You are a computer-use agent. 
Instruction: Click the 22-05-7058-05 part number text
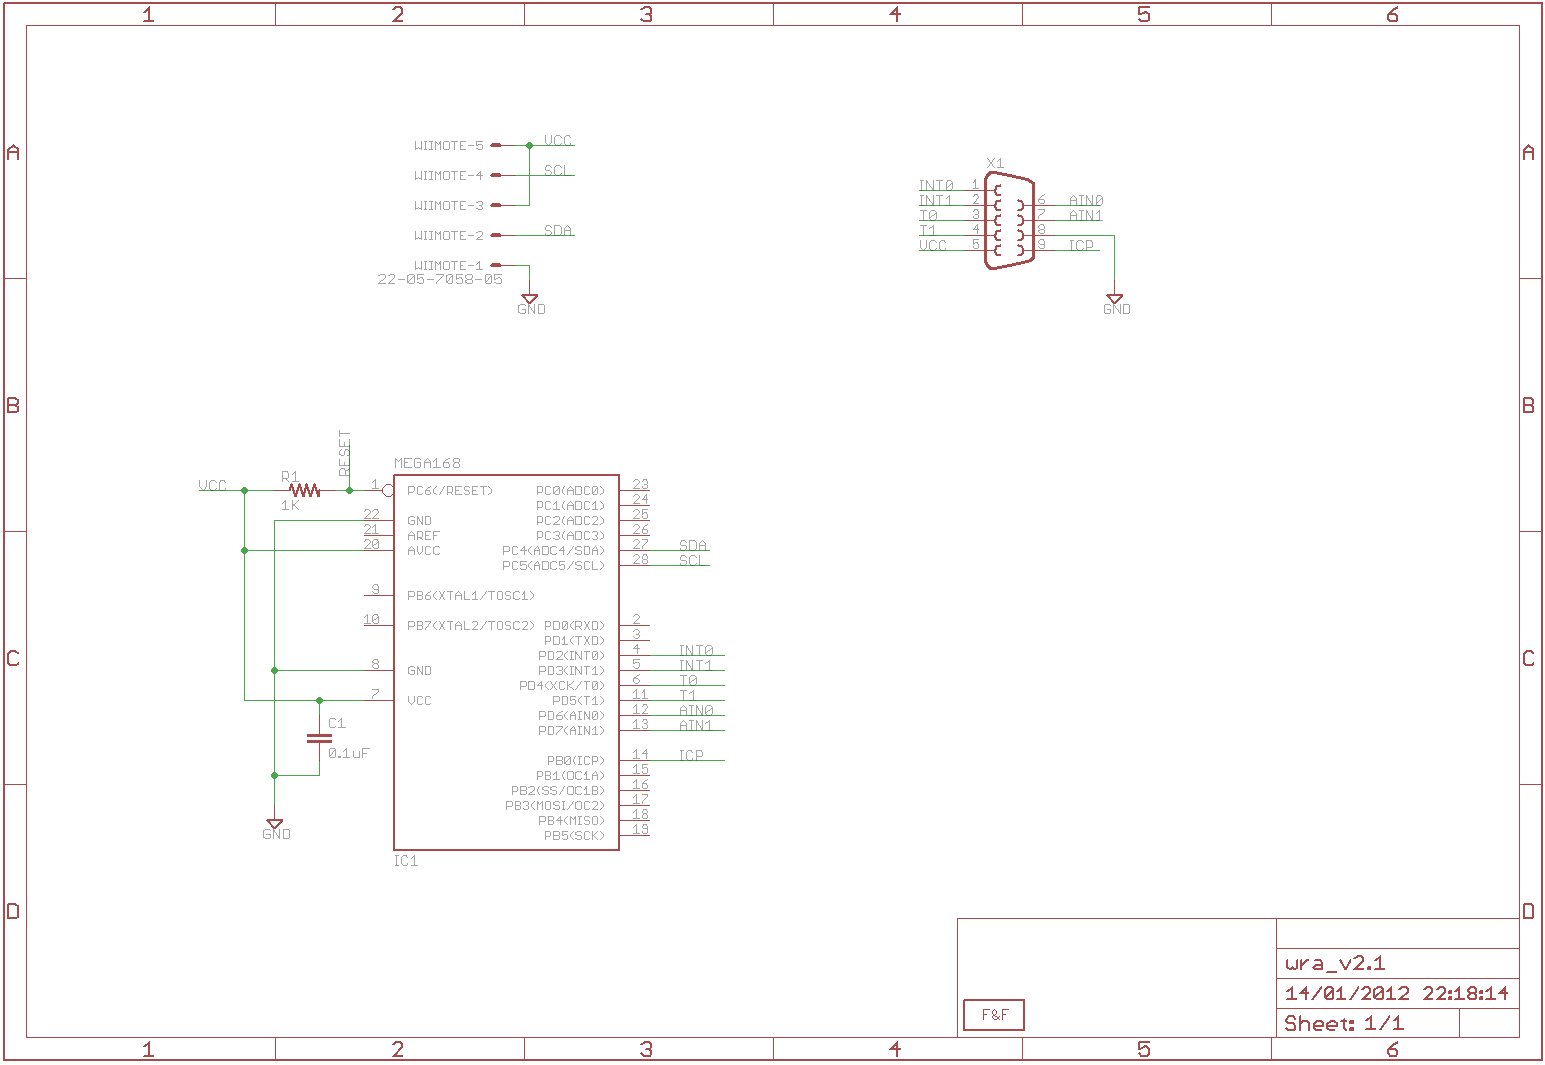[x=440, y=280]
